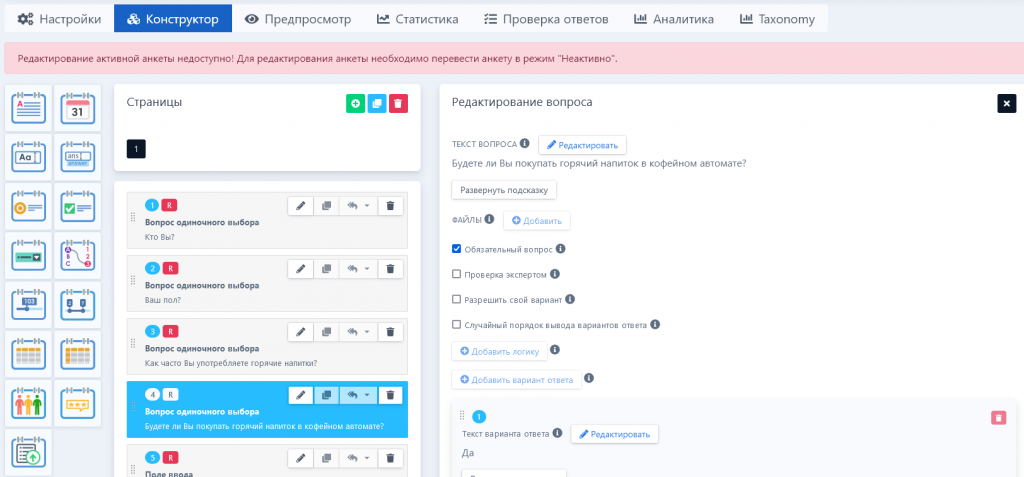Add matrix table with highlighted header row
This screenshot has height=477, width=1024.
point(28,354)
